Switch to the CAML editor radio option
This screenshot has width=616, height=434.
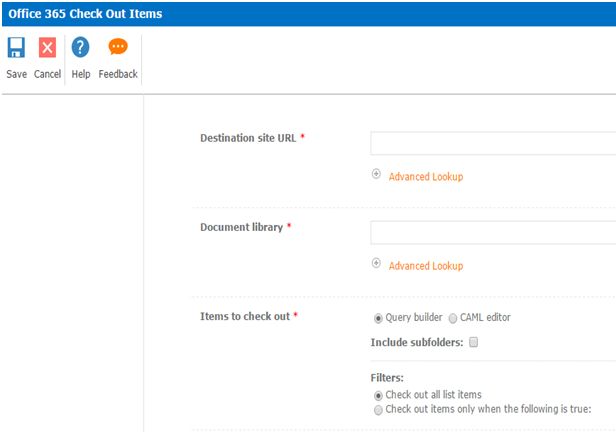pos(453,319)
